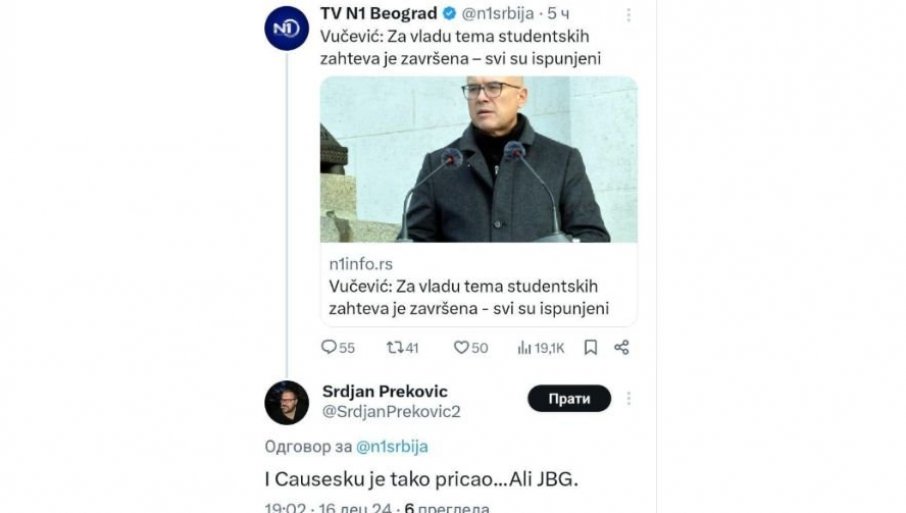Open the Vučević article photo

pyautogui.click(x=478, y=158)
